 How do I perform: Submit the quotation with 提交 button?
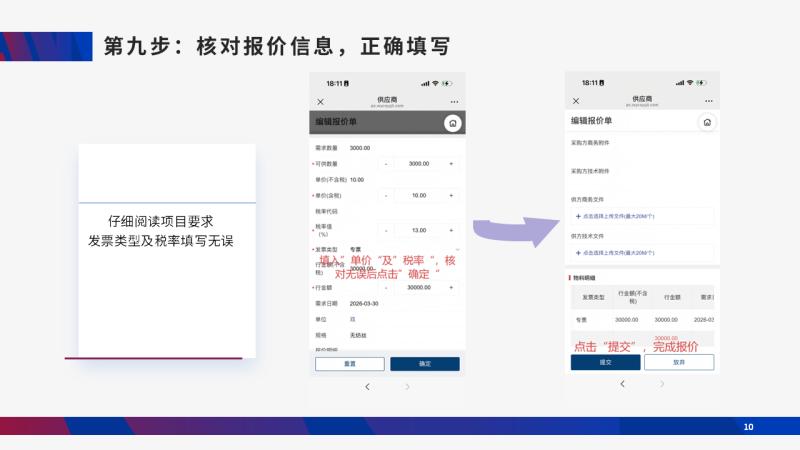point(606,362)
